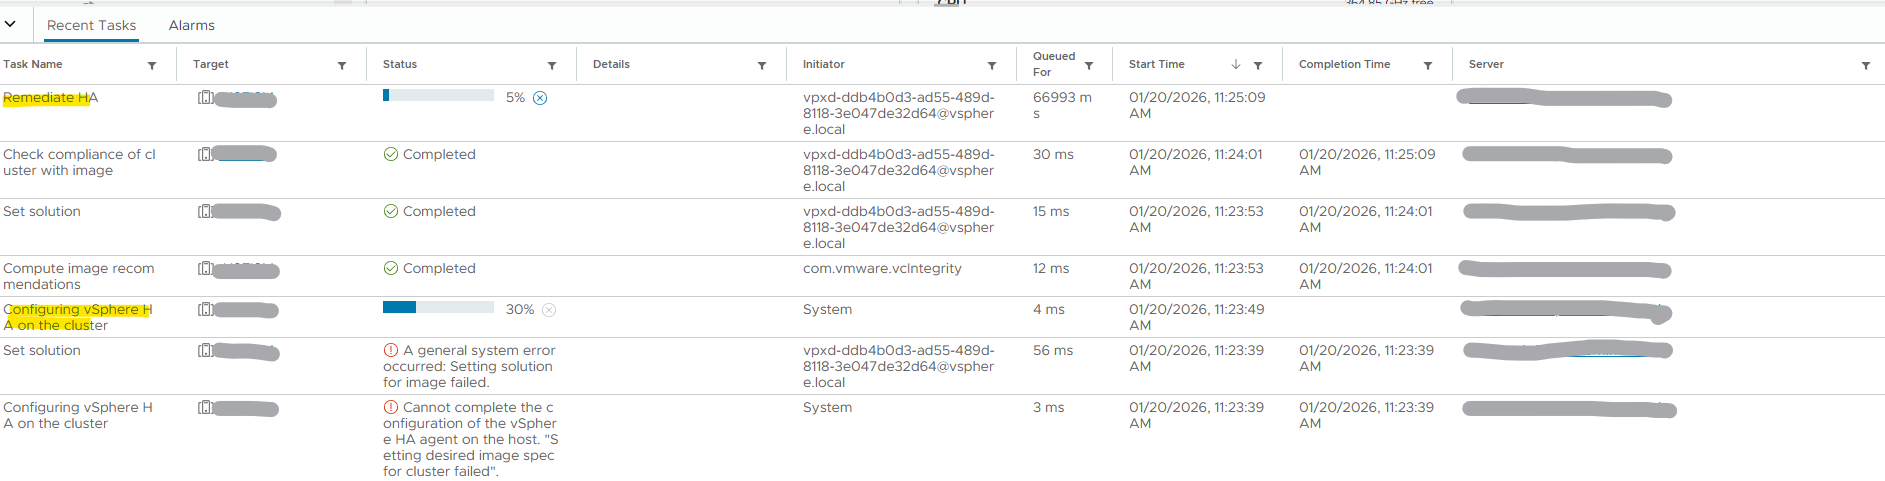Click the 30% vSphere HA progress bar
The image size is (1885, 481).
click(438, 308)
